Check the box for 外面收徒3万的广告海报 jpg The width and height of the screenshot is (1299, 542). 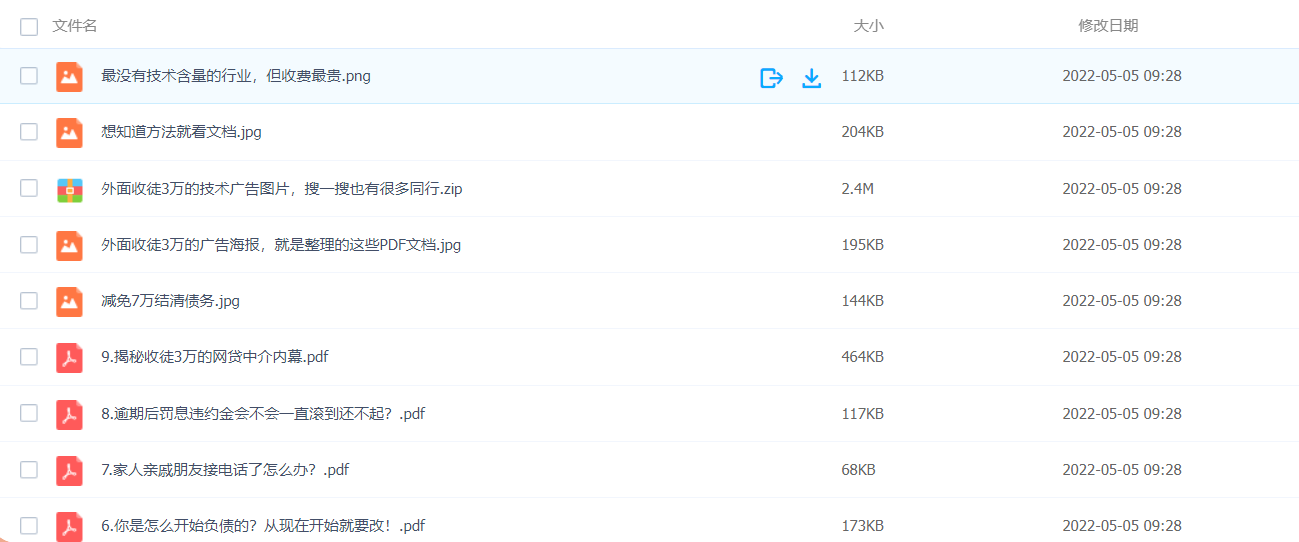coord(29,245)
